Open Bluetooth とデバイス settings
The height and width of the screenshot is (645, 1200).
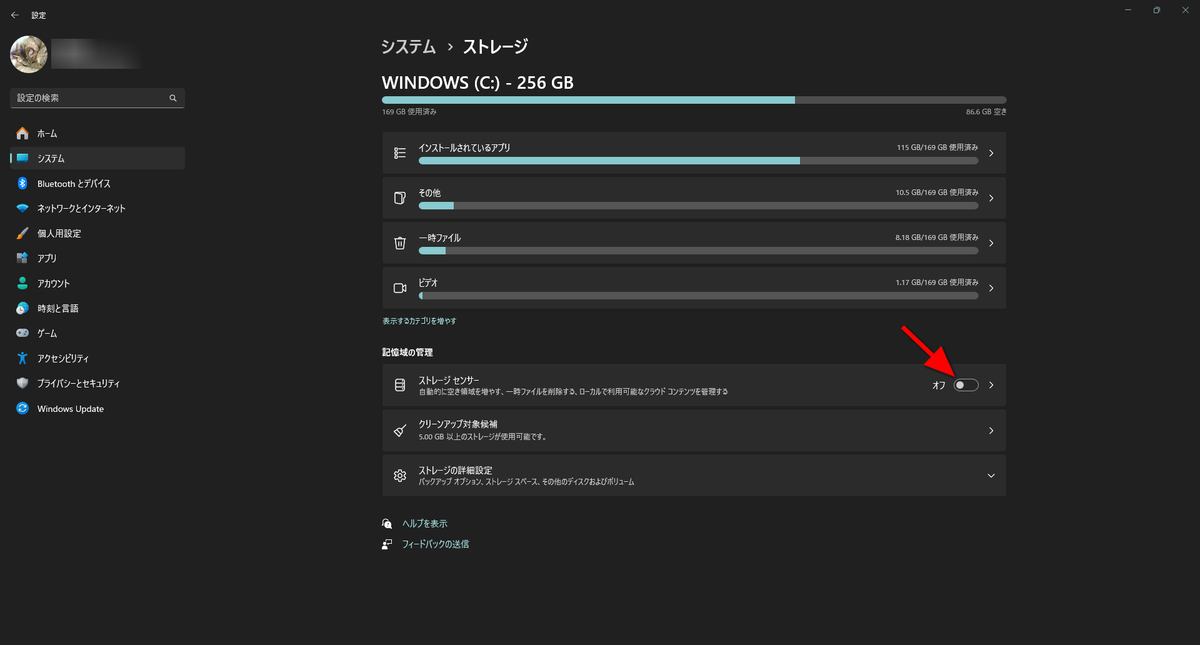97,183
